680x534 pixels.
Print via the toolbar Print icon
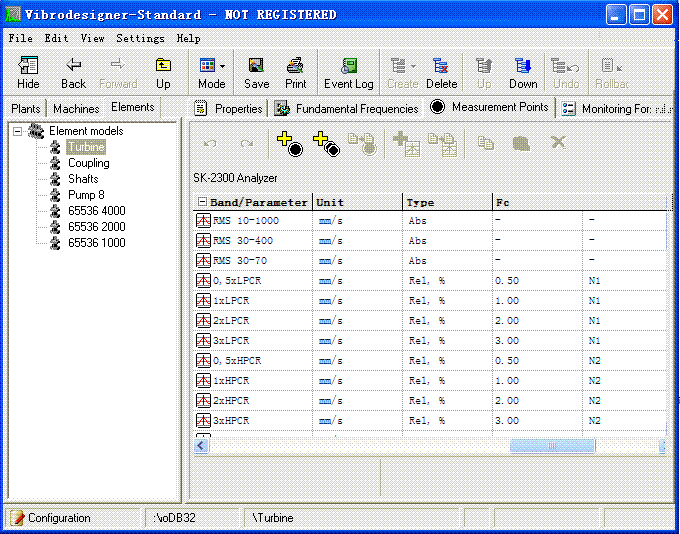click(296, 72)
